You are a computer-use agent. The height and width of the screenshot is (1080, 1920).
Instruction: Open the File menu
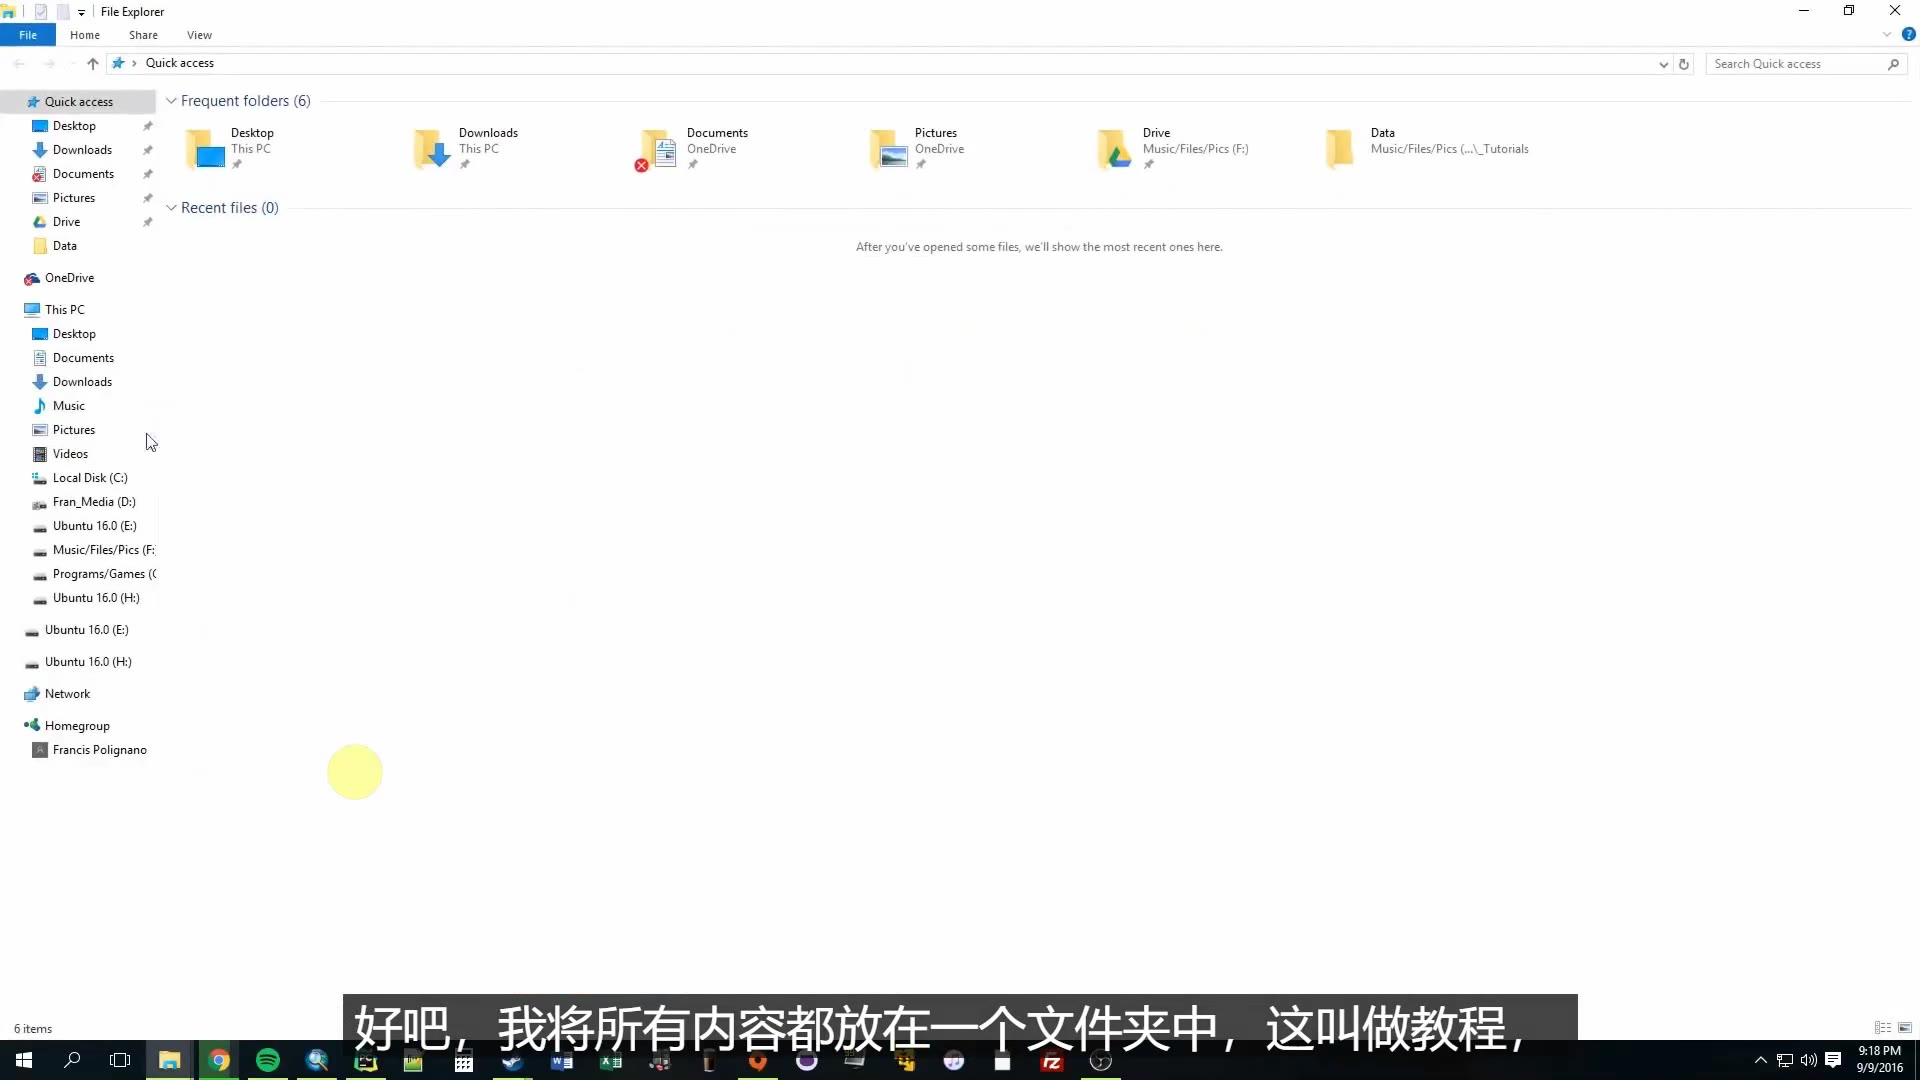[28, 35]
